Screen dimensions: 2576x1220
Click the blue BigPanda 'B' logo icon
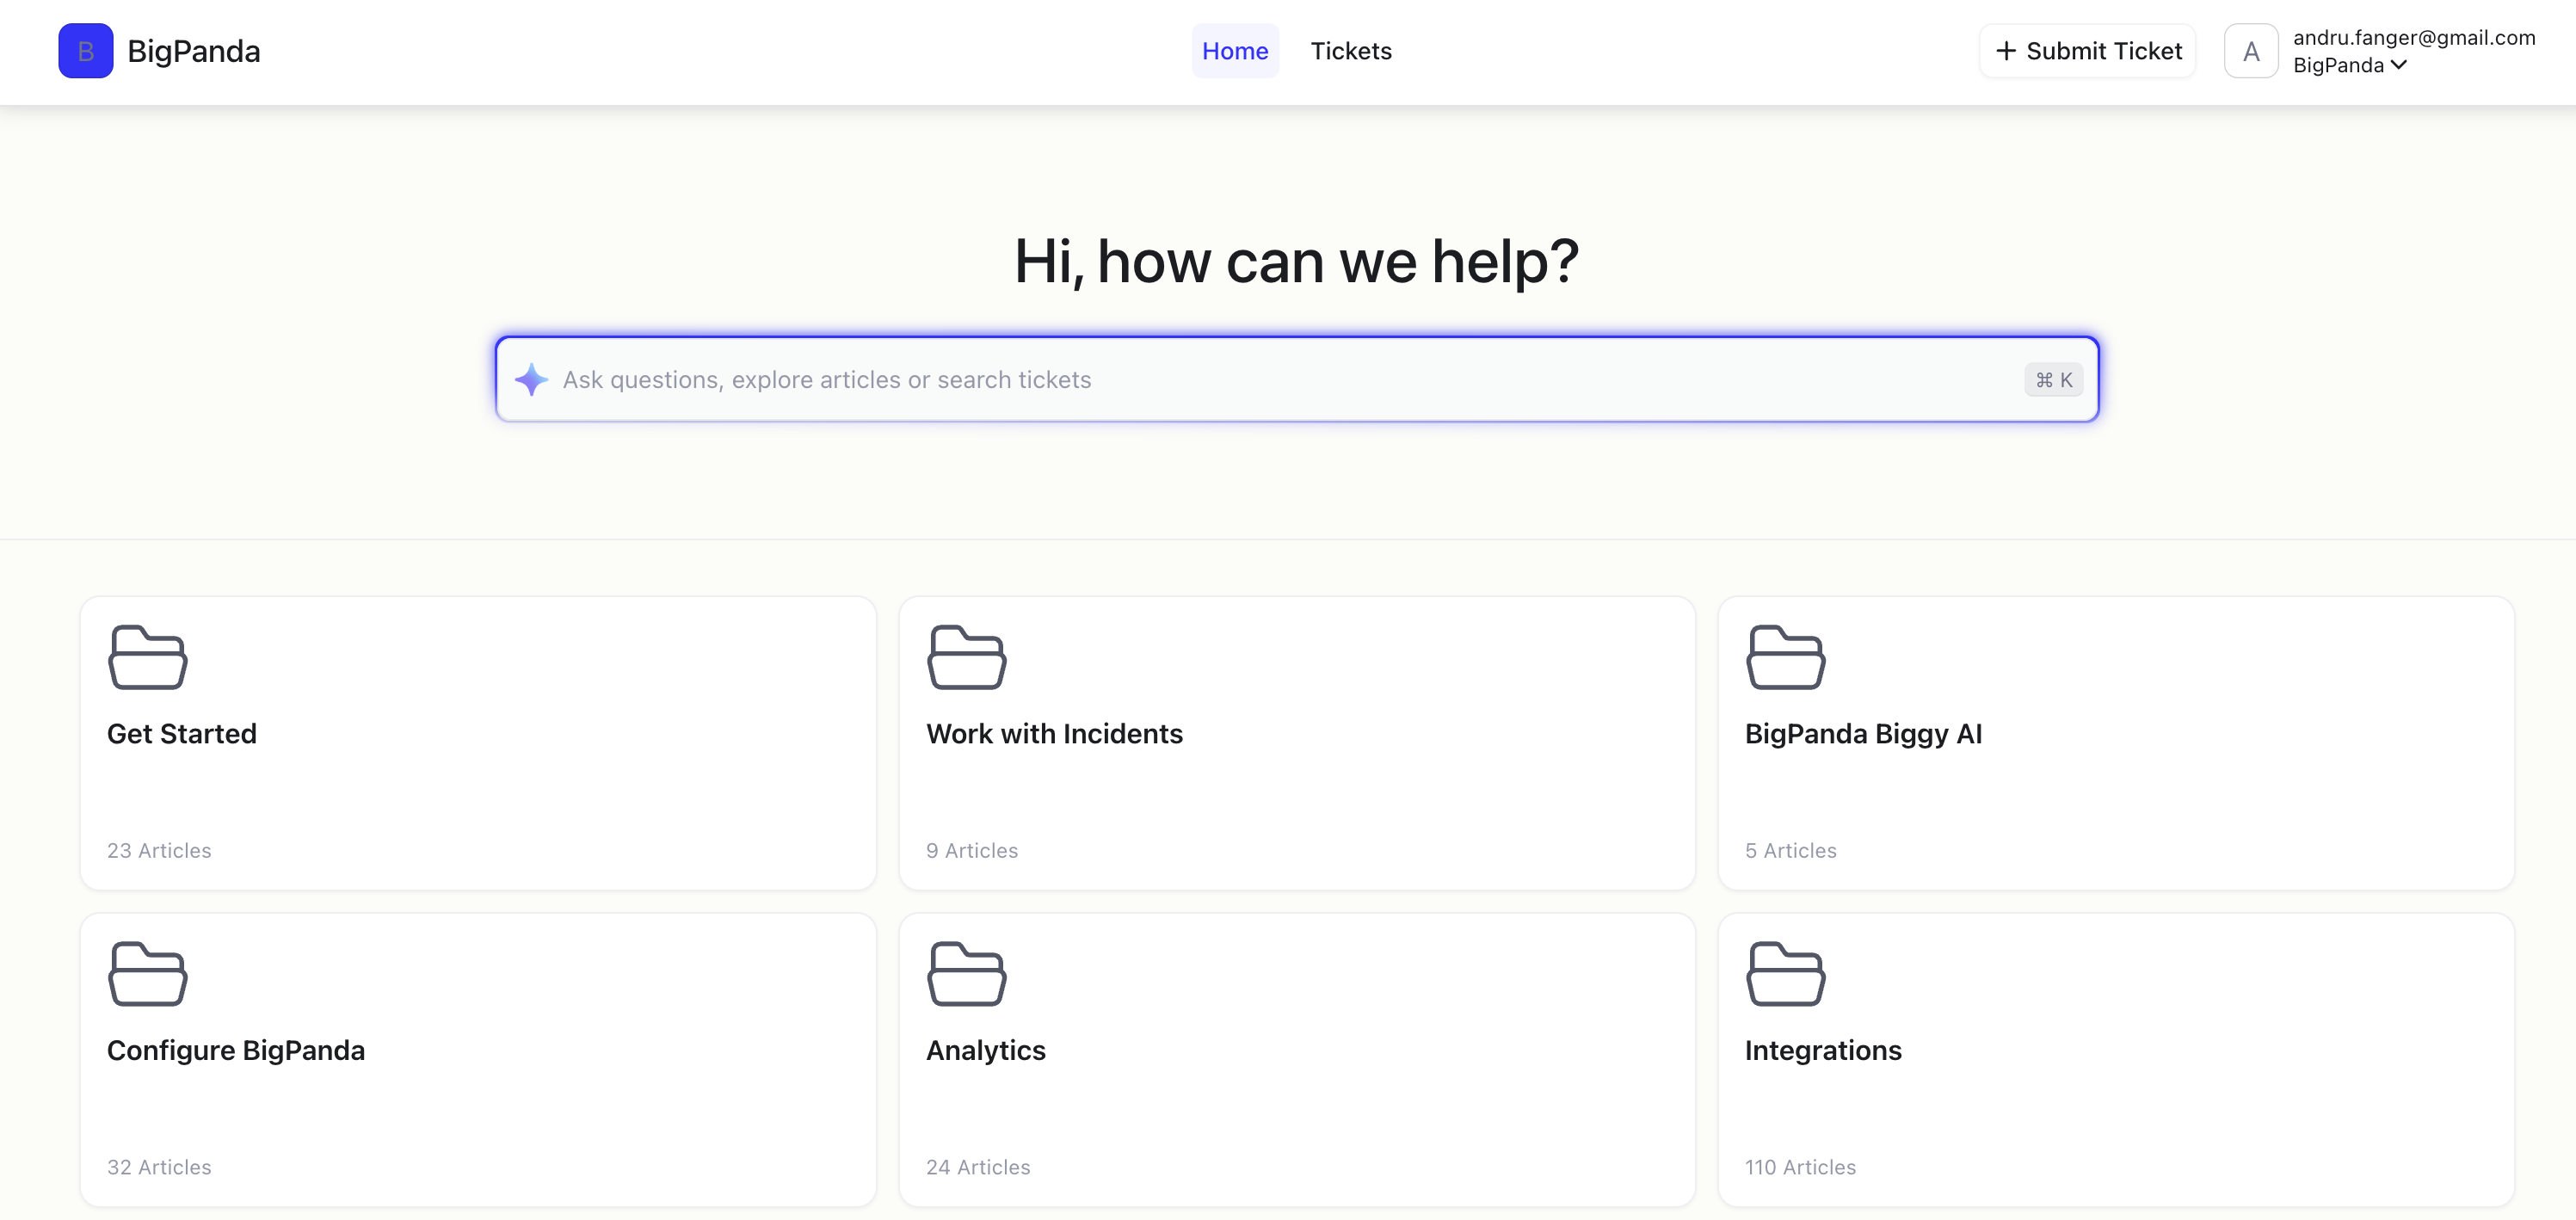point(85,51)
